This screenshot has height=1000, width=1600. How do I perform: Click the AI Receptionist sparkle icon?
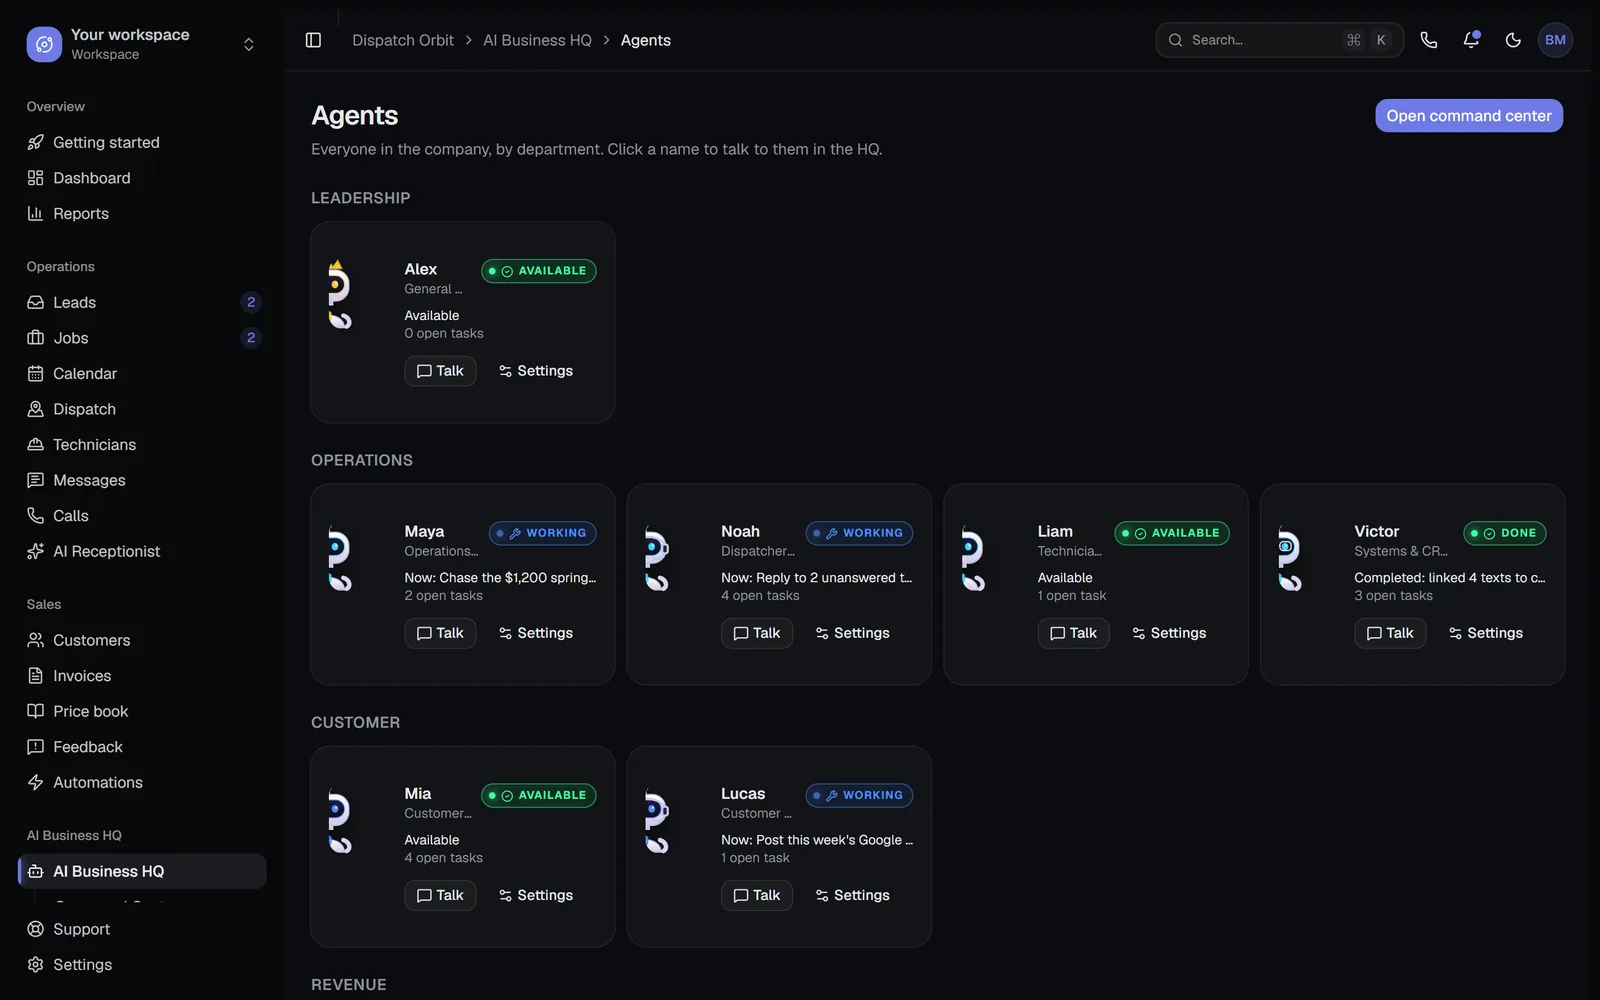36,551
